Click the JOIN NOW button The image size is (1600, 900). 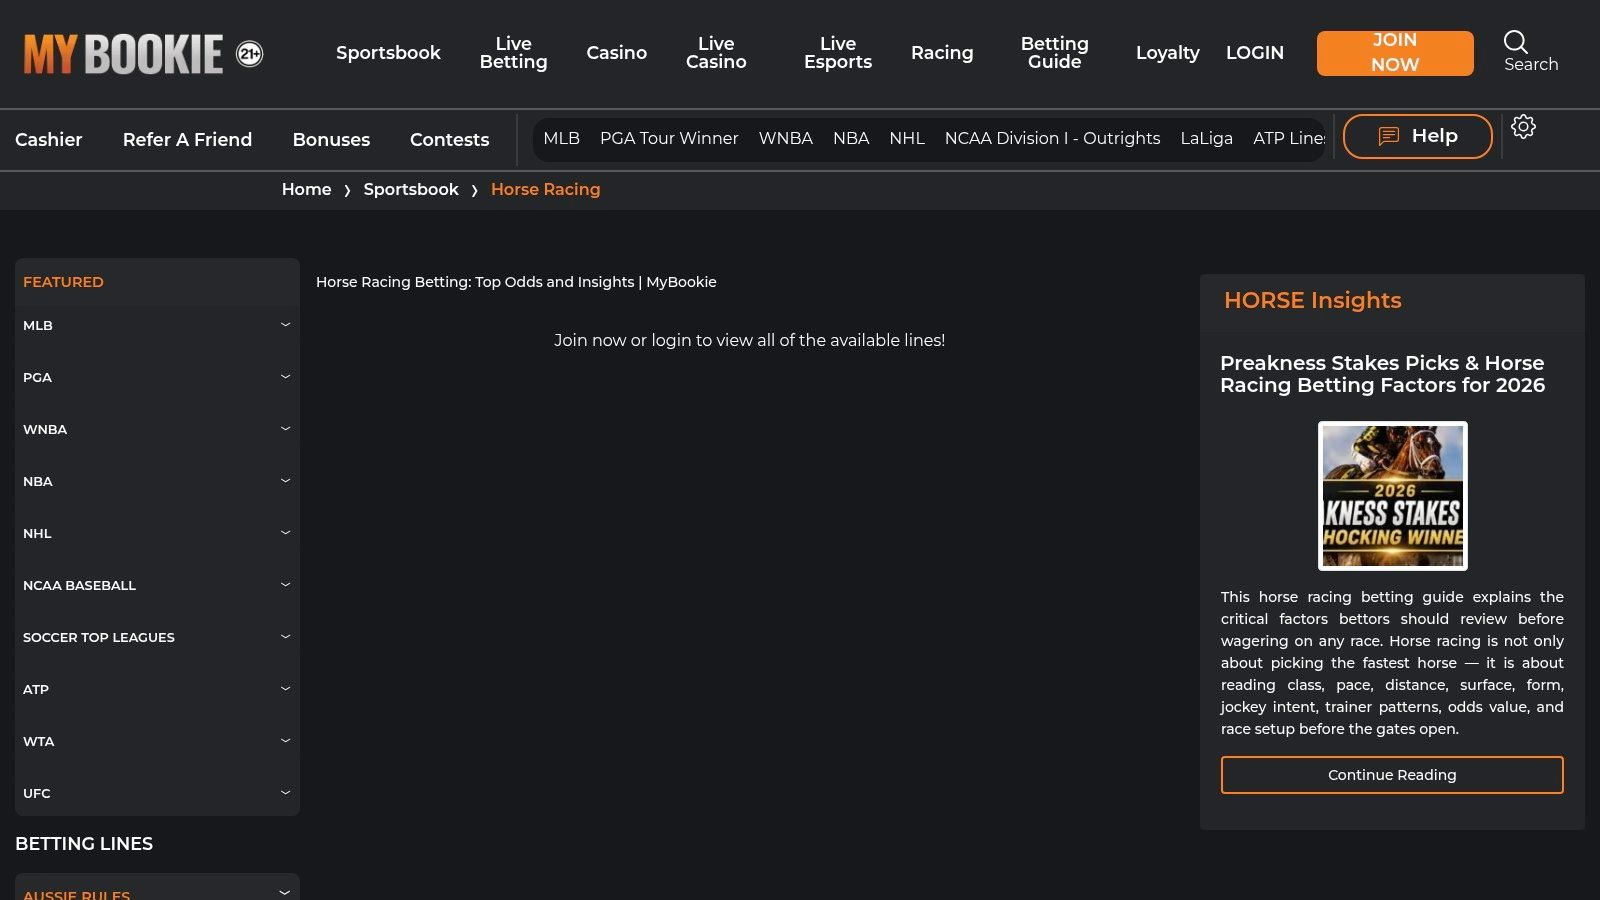1395,53
